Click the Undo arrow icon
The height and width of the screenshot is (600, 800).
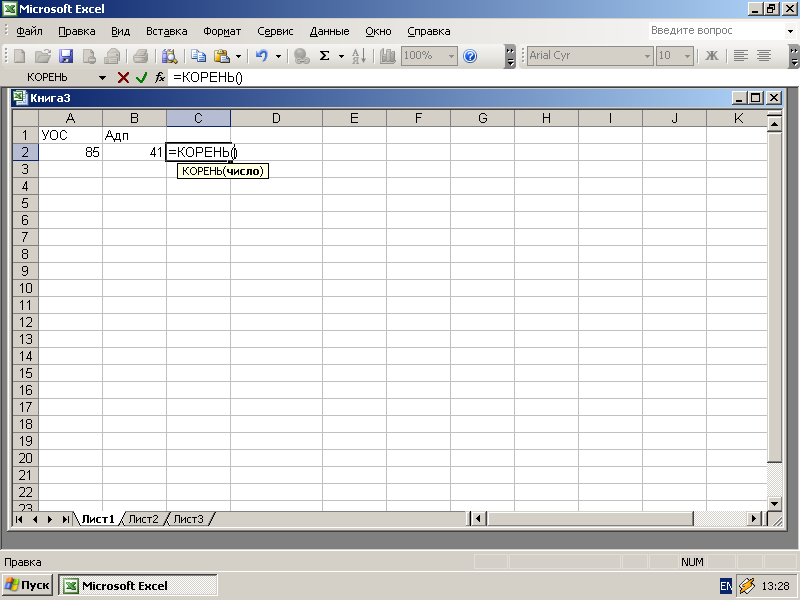(x=262, y=56)
